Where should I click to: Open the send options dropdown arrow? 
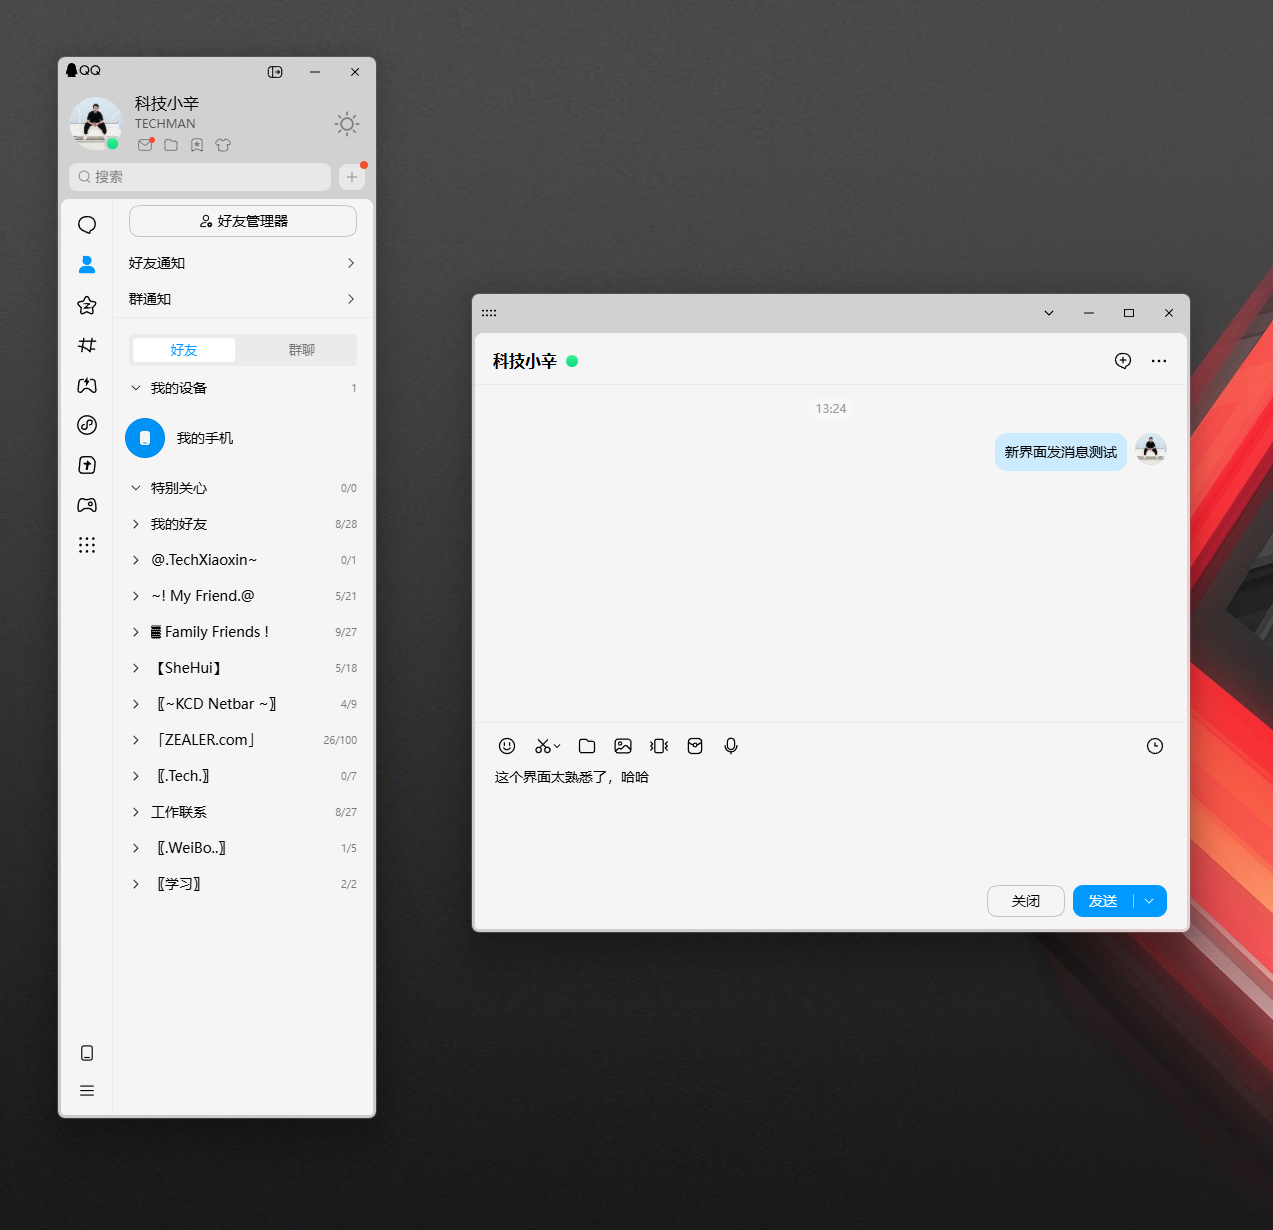pos(1150,901)
